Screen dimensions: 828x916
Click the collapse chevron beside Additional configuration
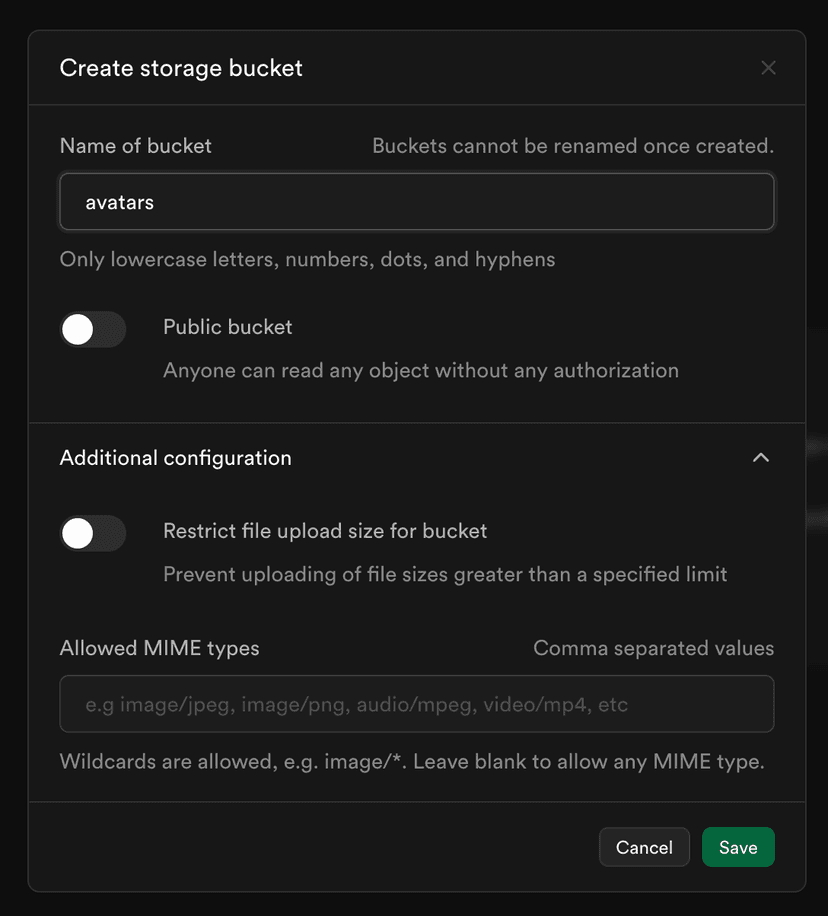761,457
